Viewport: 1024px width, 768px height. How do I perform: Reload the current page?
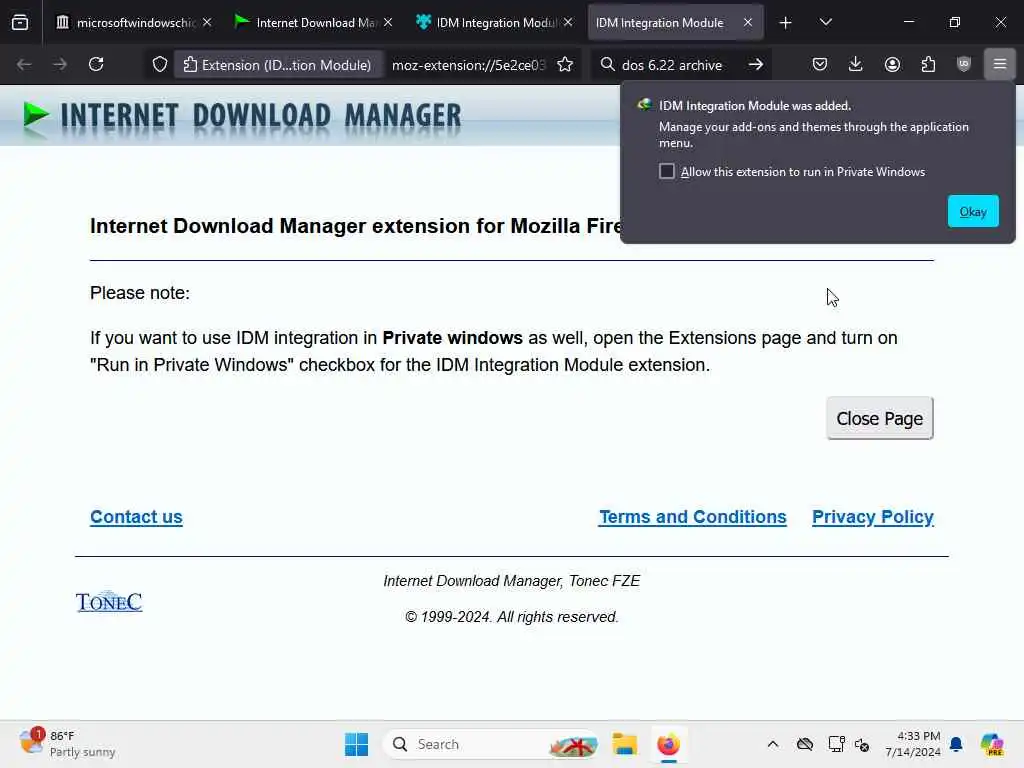click(x=96, y=64)
